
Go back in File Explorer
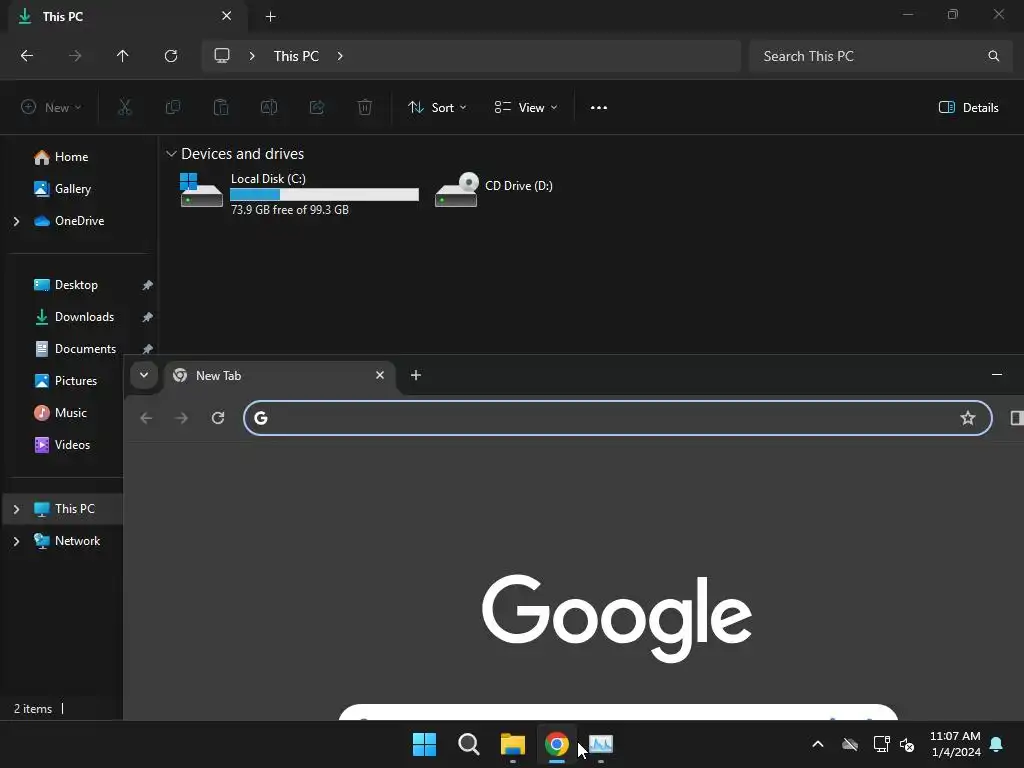pyautogui.click(x=27, y=56)
